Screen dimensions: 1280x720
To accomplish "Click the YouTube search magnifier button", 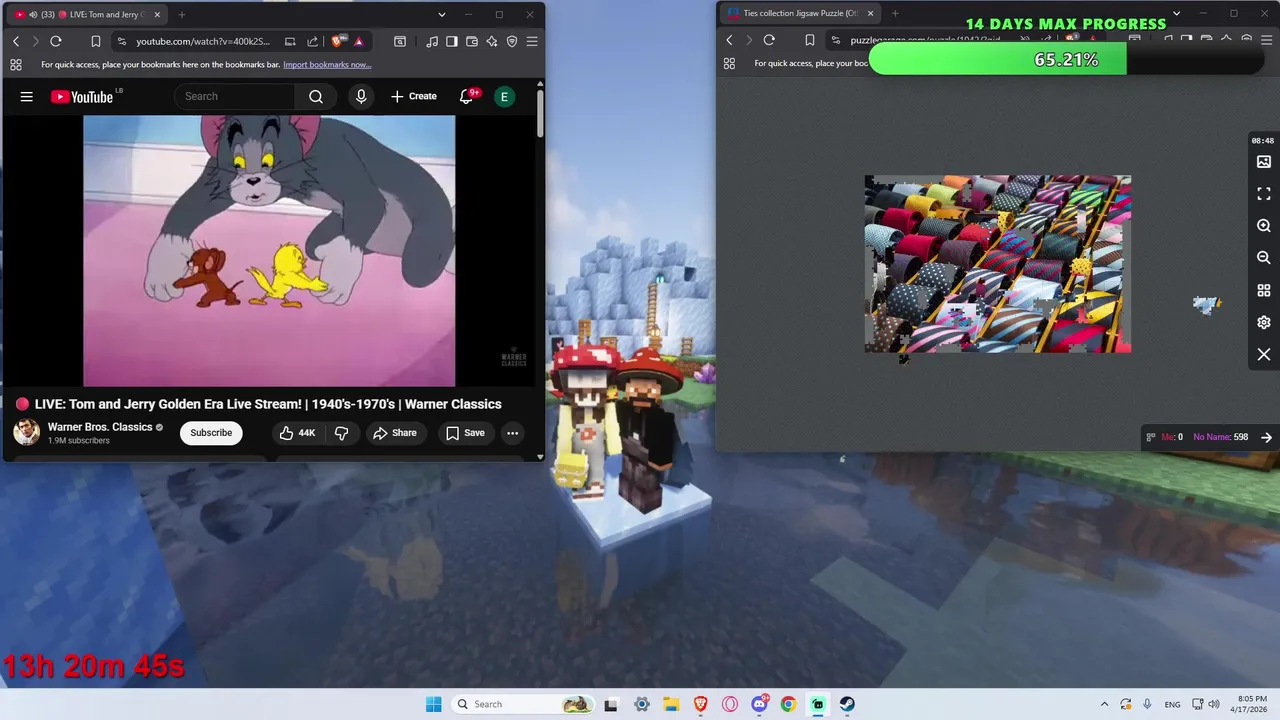I will click(x=316, y=96).
